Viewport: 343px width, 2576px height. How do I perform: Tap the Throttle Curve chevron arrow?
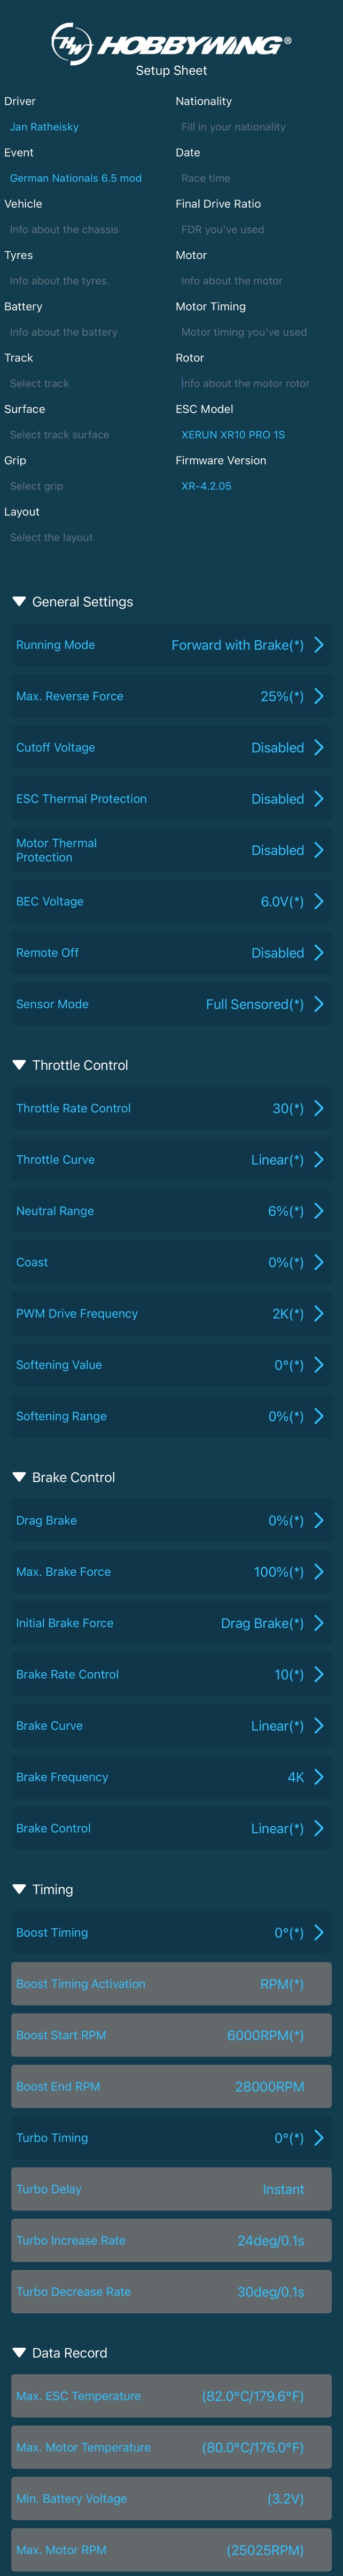pos(319,1159)
